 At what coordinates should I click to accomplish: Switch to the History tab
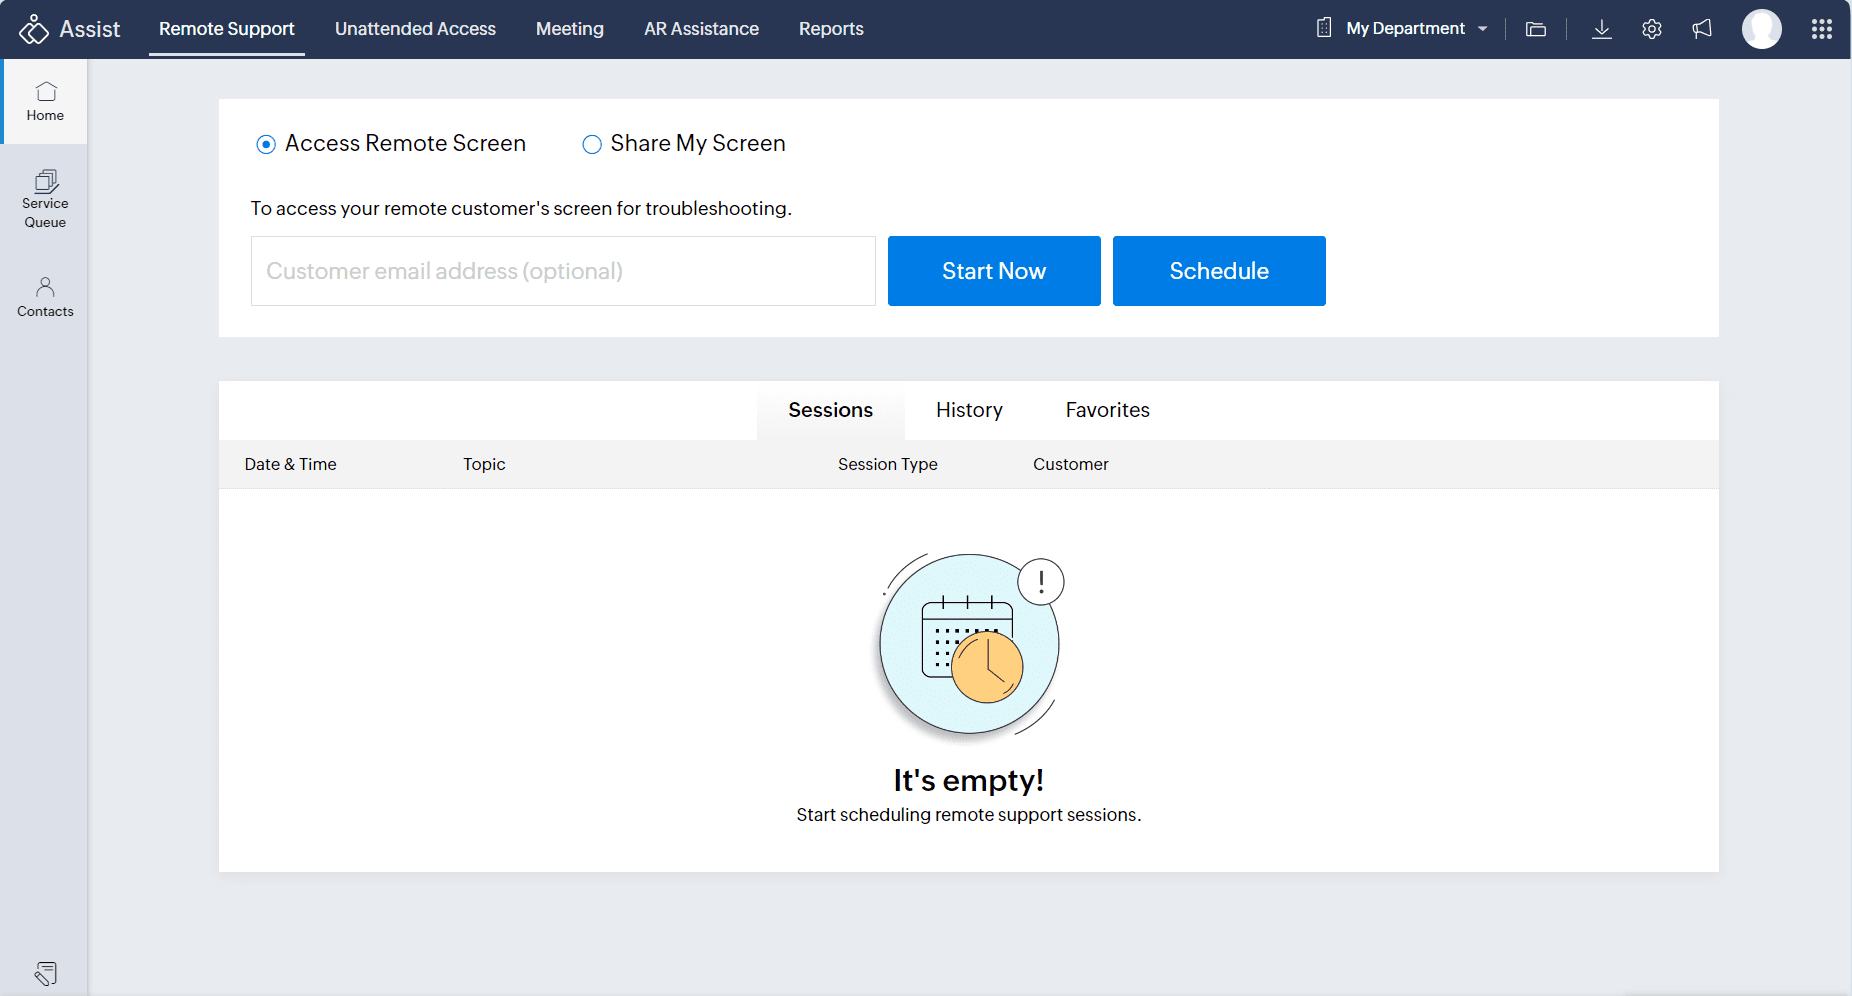(968, 410)
